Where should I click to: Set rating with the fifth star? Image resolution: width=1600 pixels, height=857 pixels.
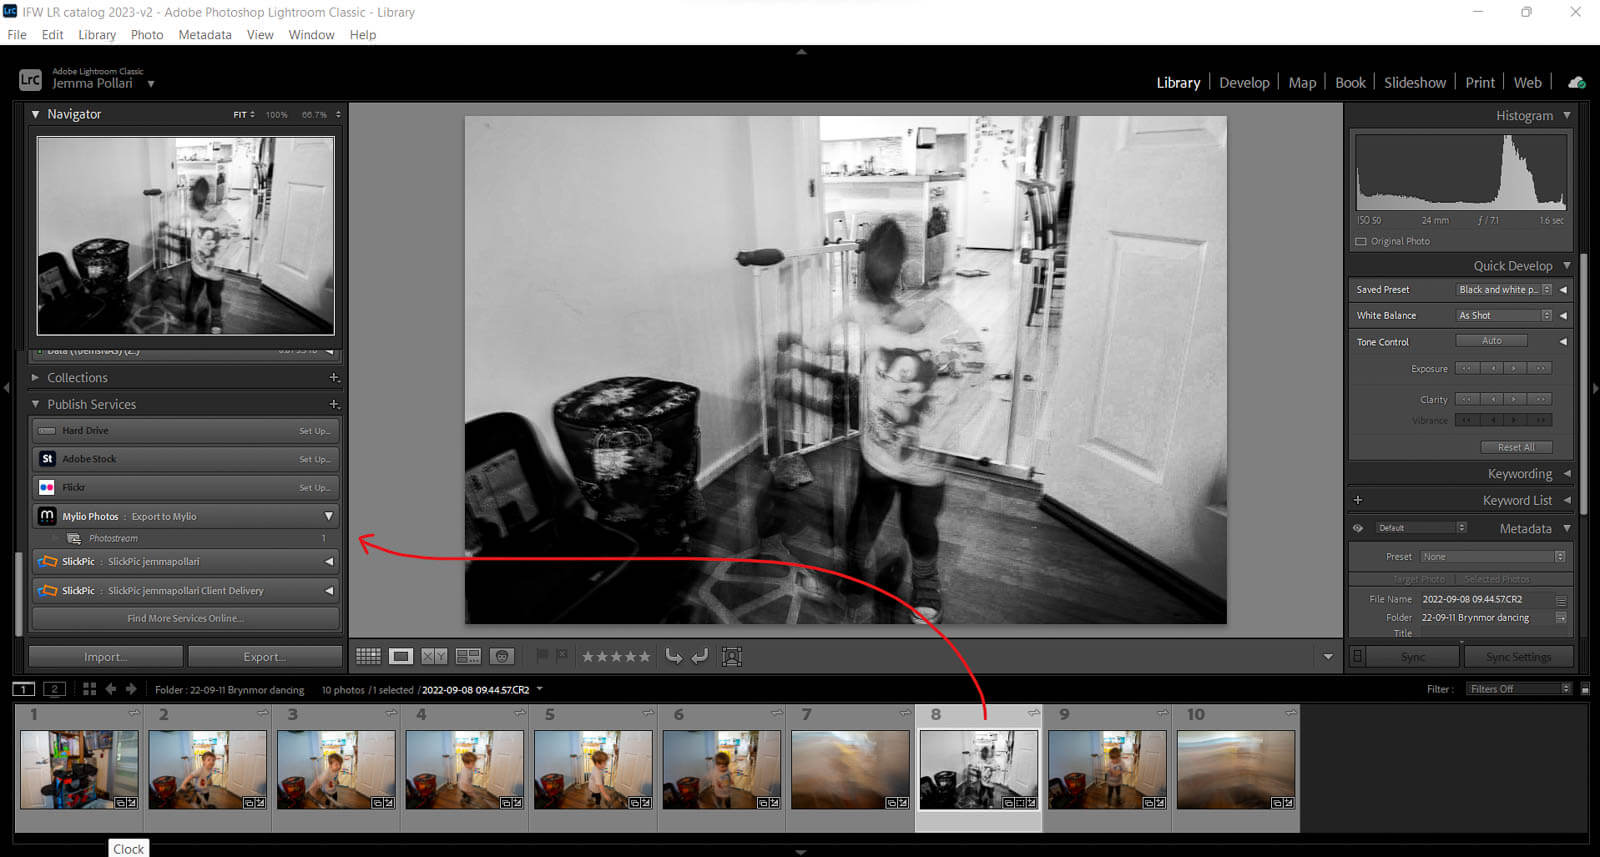click(x=645, y=656)
